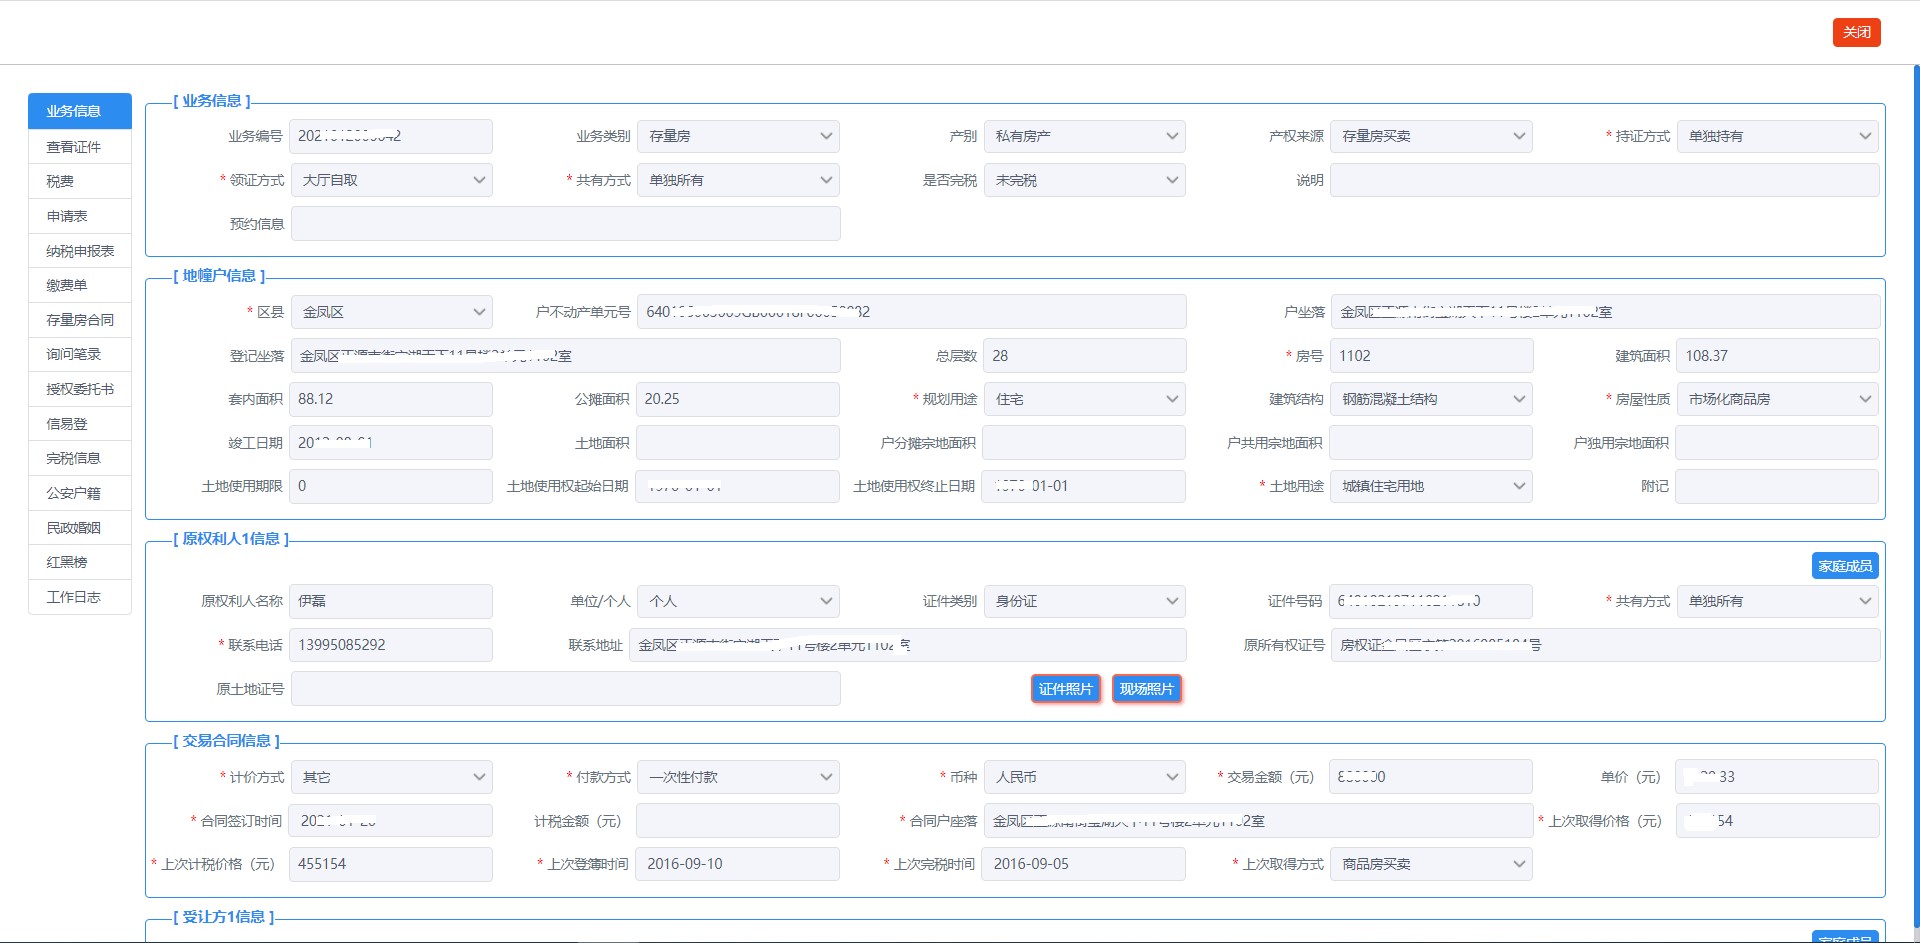The image size is (1920, 943).
Task: Click the vertical page scrollbar
Action: click(x=1914, y=500)
